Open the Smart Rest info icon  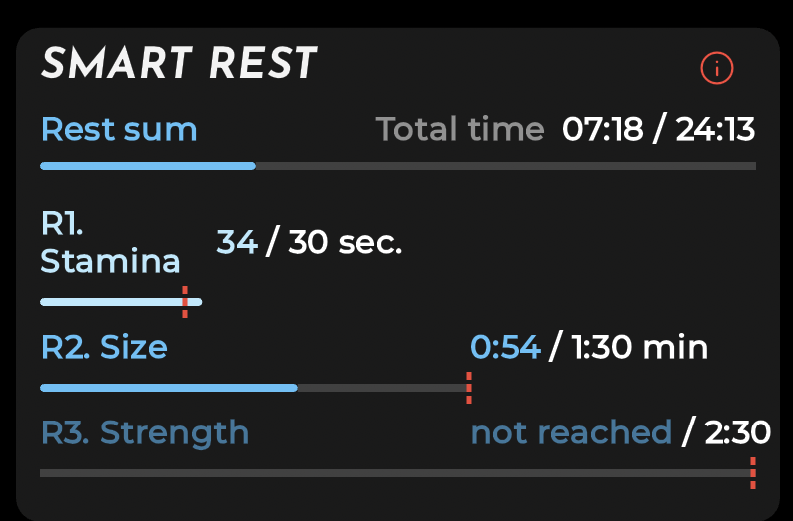(x=717, y=68)
